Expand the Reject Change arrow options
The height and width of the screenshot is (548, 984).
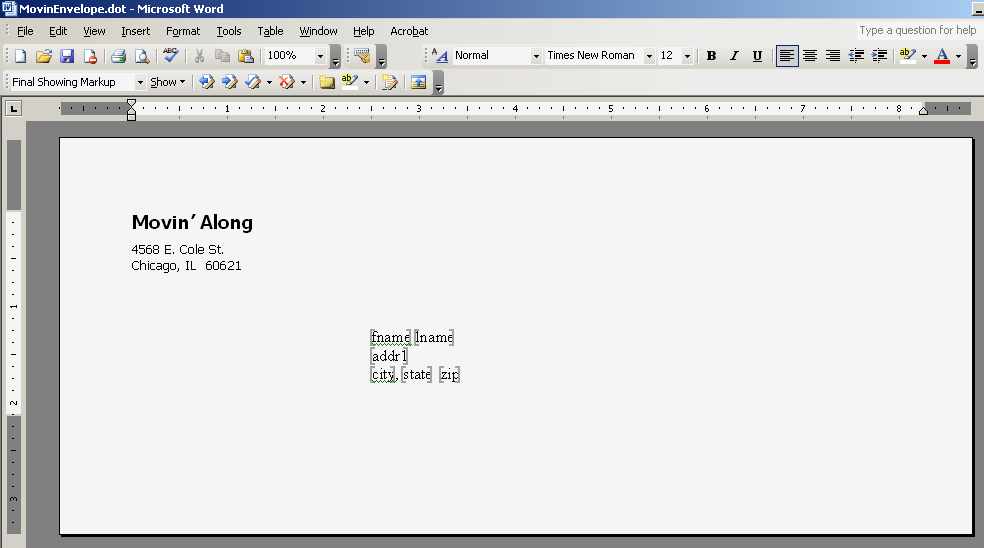(303, 82)
